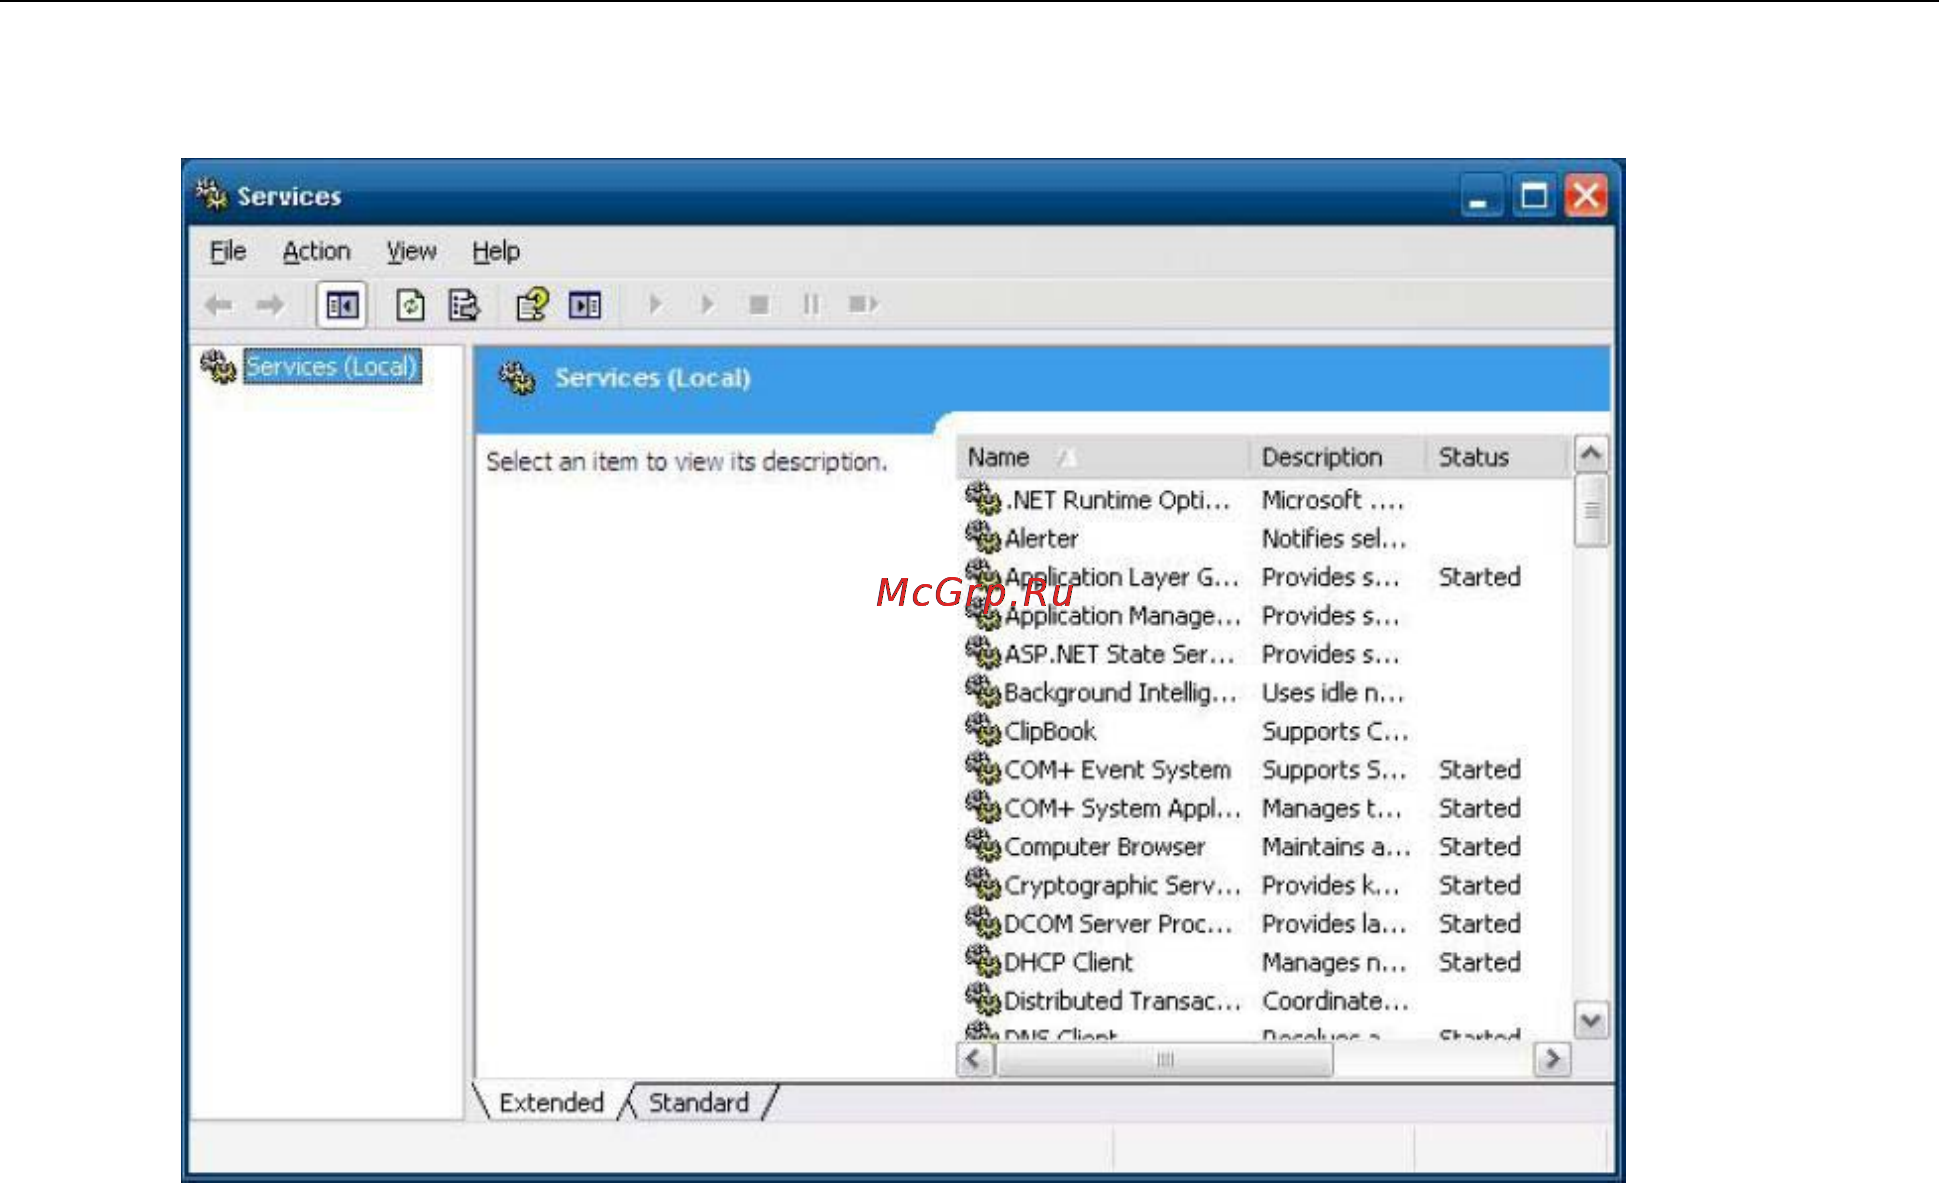The width and height of the screenshot is (1939, 1183).
Task: Click the vertical scrollbar up arrow
Action: point(1591,455)
